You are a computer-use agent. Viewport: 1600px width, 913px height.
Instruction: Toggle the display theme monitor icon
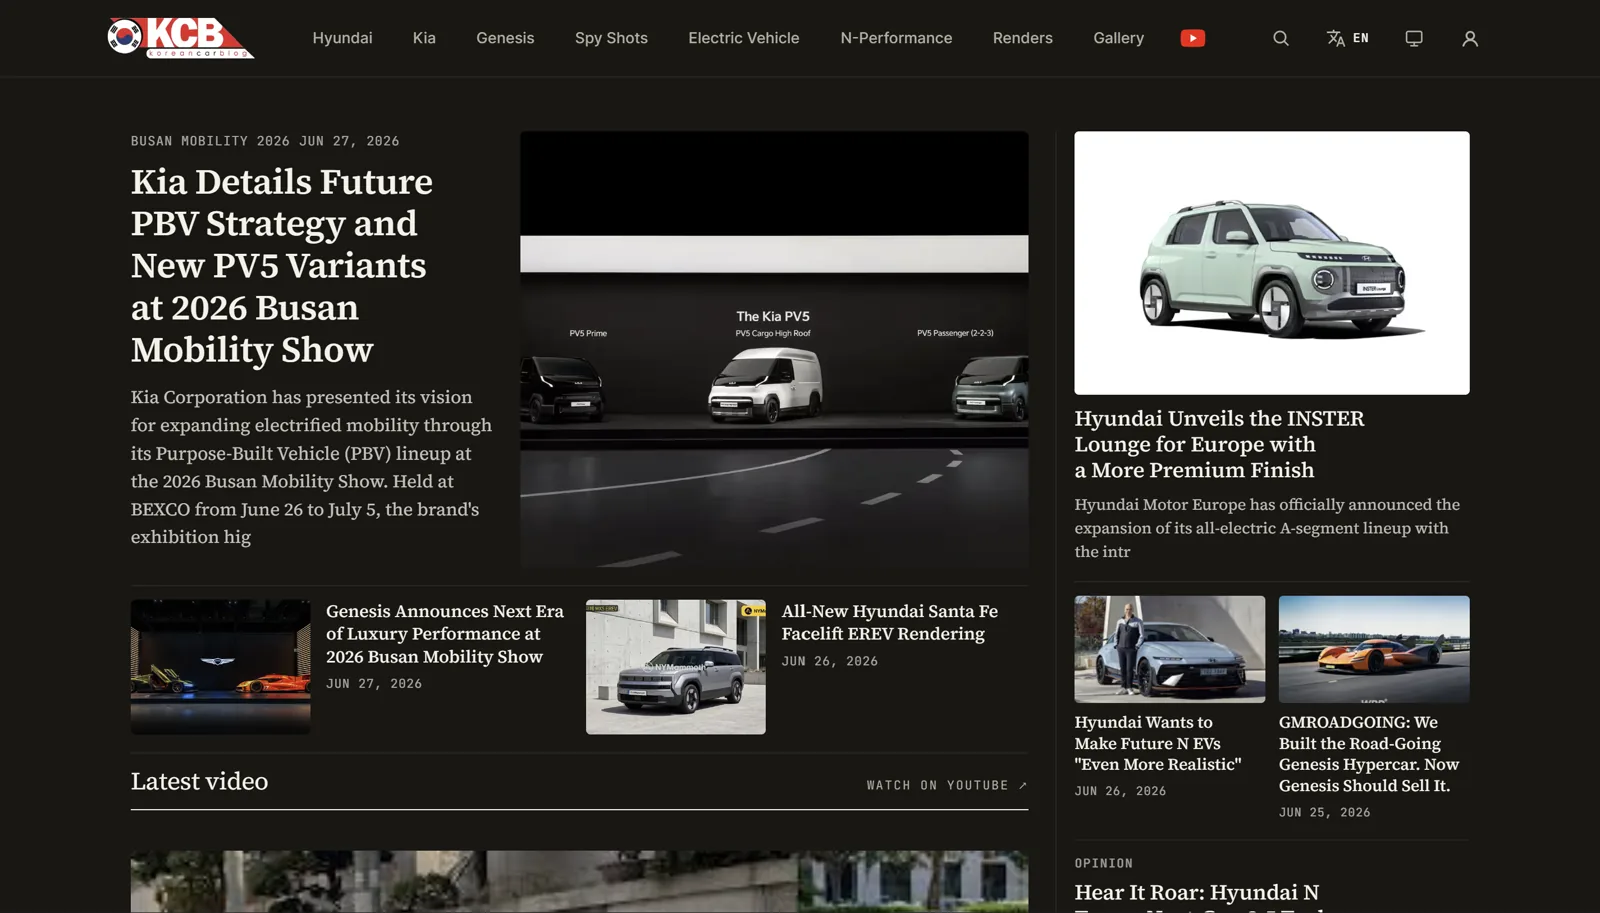(x=1414, y=38)
